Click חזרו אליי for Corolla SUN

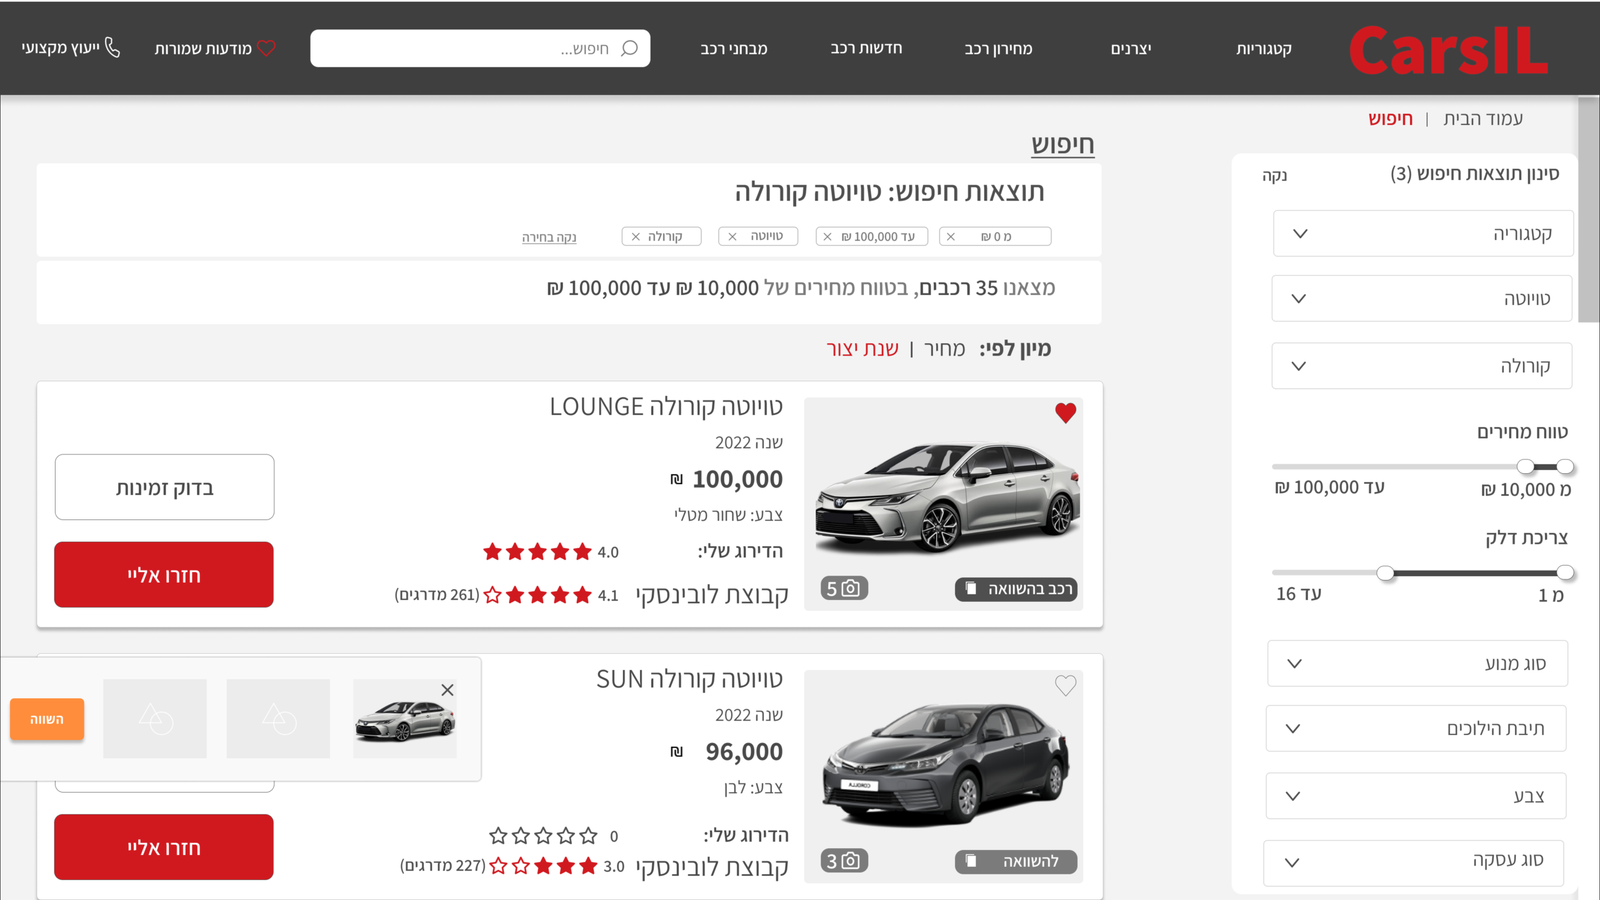tap(164, 847)
